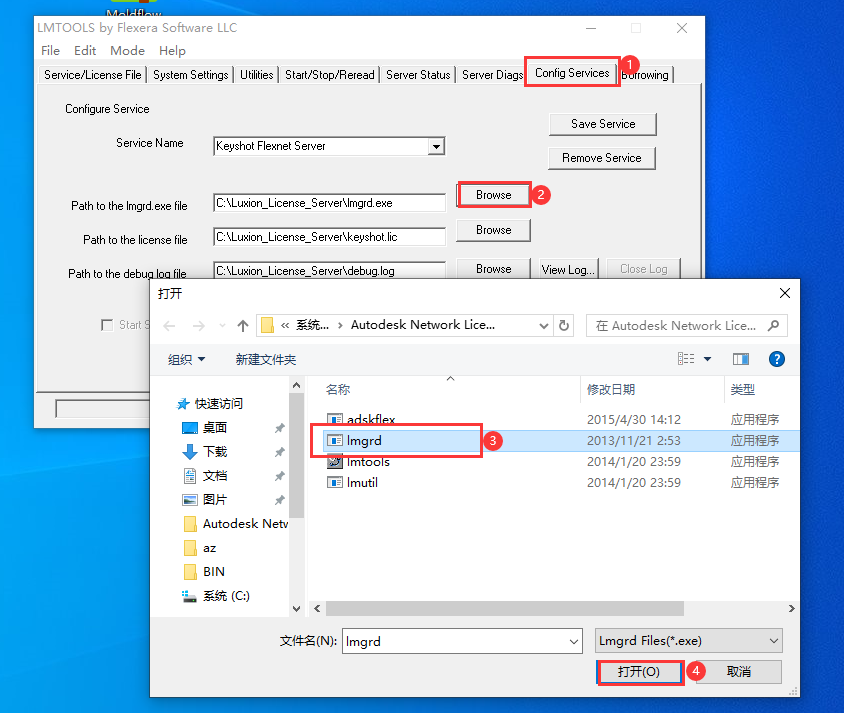Click the help question mark icon

point(776,359)
